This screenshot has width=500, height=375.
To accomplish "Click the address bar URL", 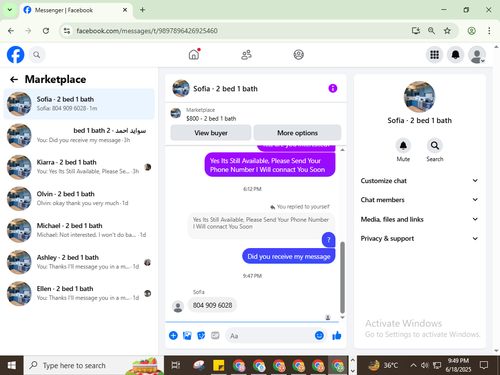I will point(147,31).
